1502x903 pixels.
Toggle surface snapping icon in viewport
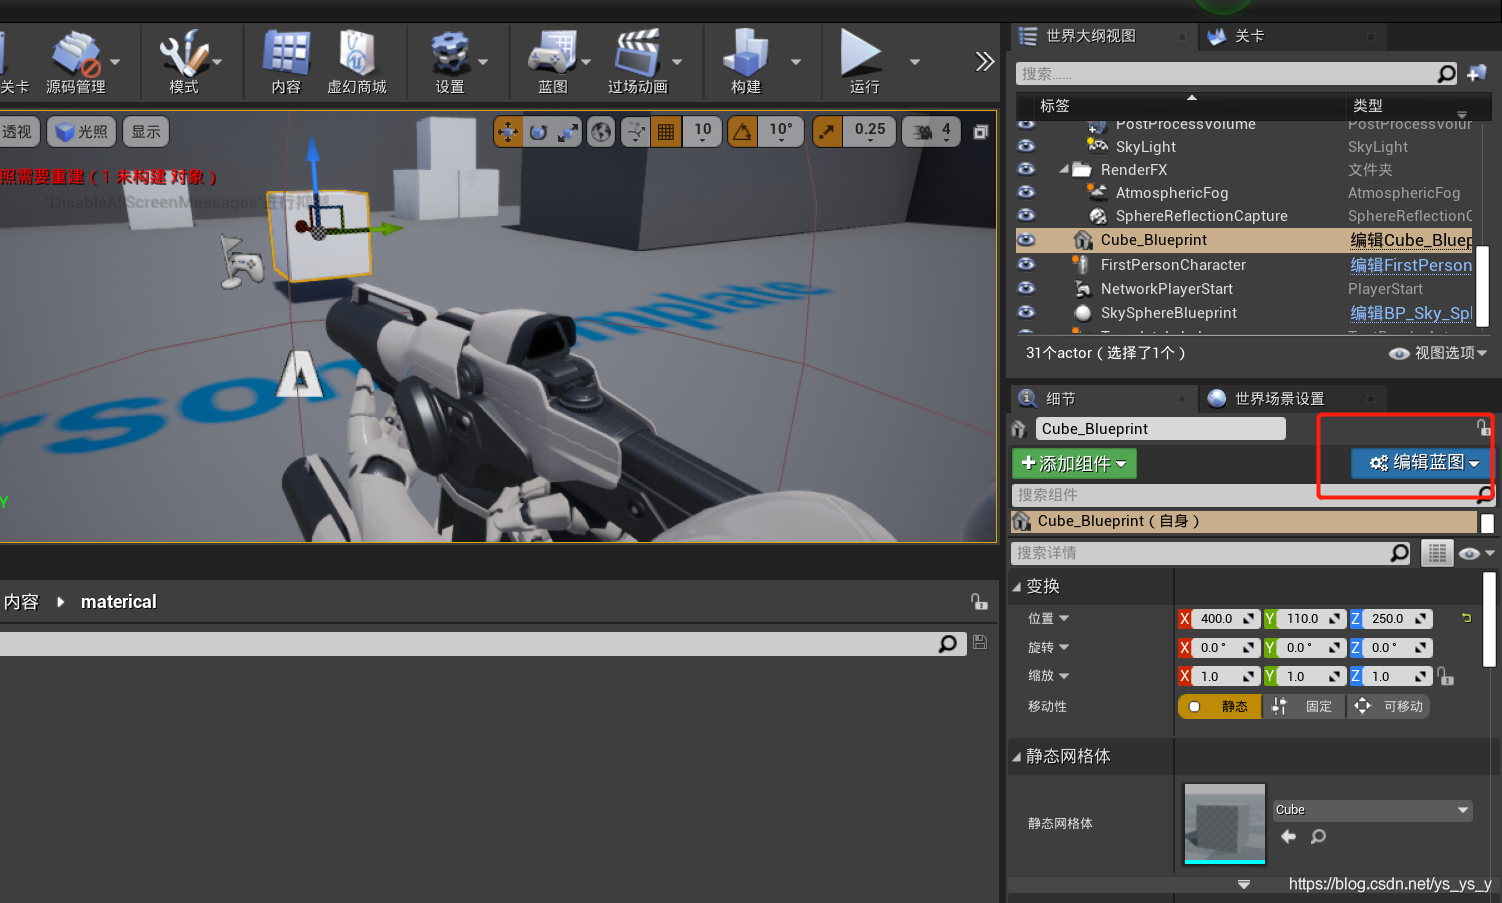[636, 132]
